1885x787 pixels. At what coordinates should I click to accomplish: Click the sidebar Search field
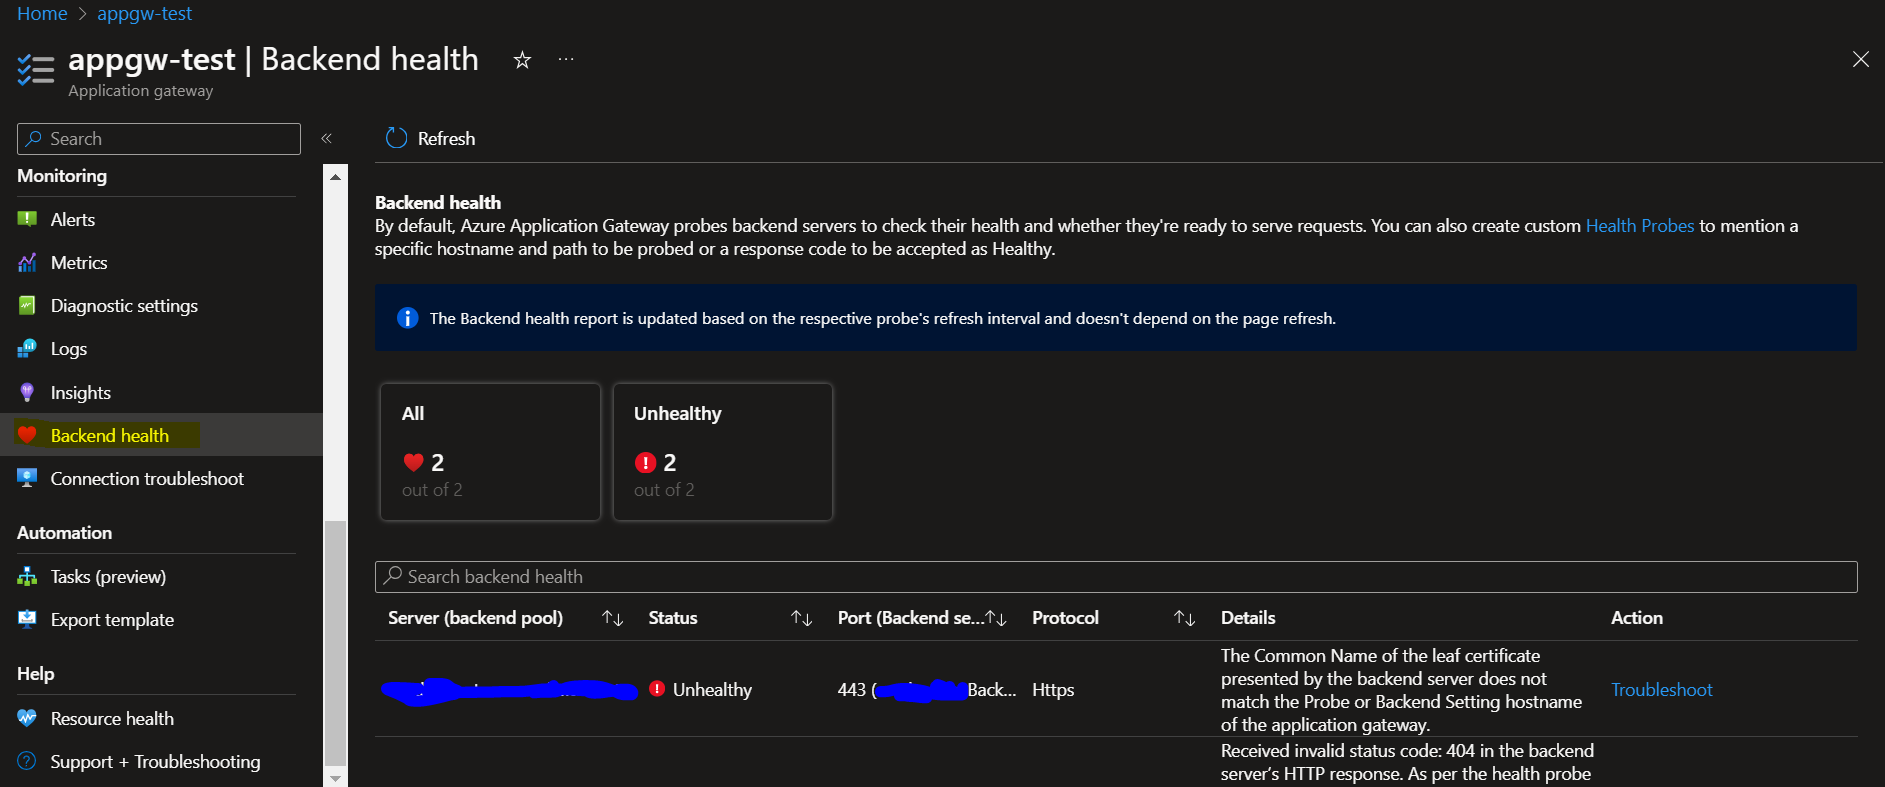[159, 139]
